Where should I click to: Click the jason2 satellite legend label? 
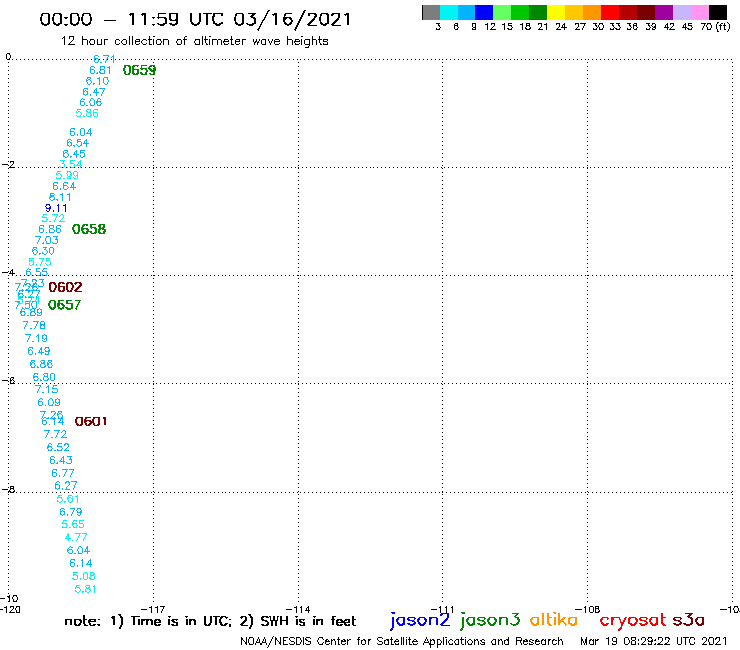pyautogui.click(x=420, y=620)
